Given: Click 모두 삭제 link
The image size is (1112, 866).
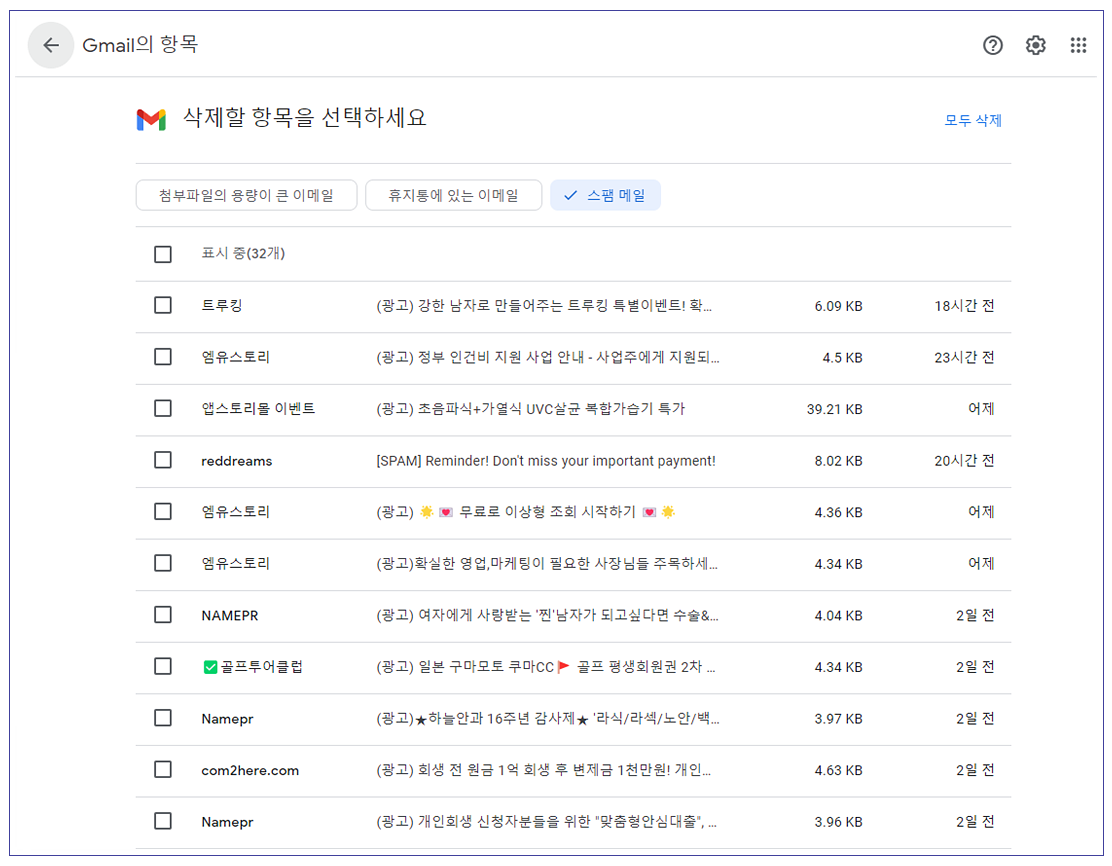Looking at the screenshot, I should point(972,121).
